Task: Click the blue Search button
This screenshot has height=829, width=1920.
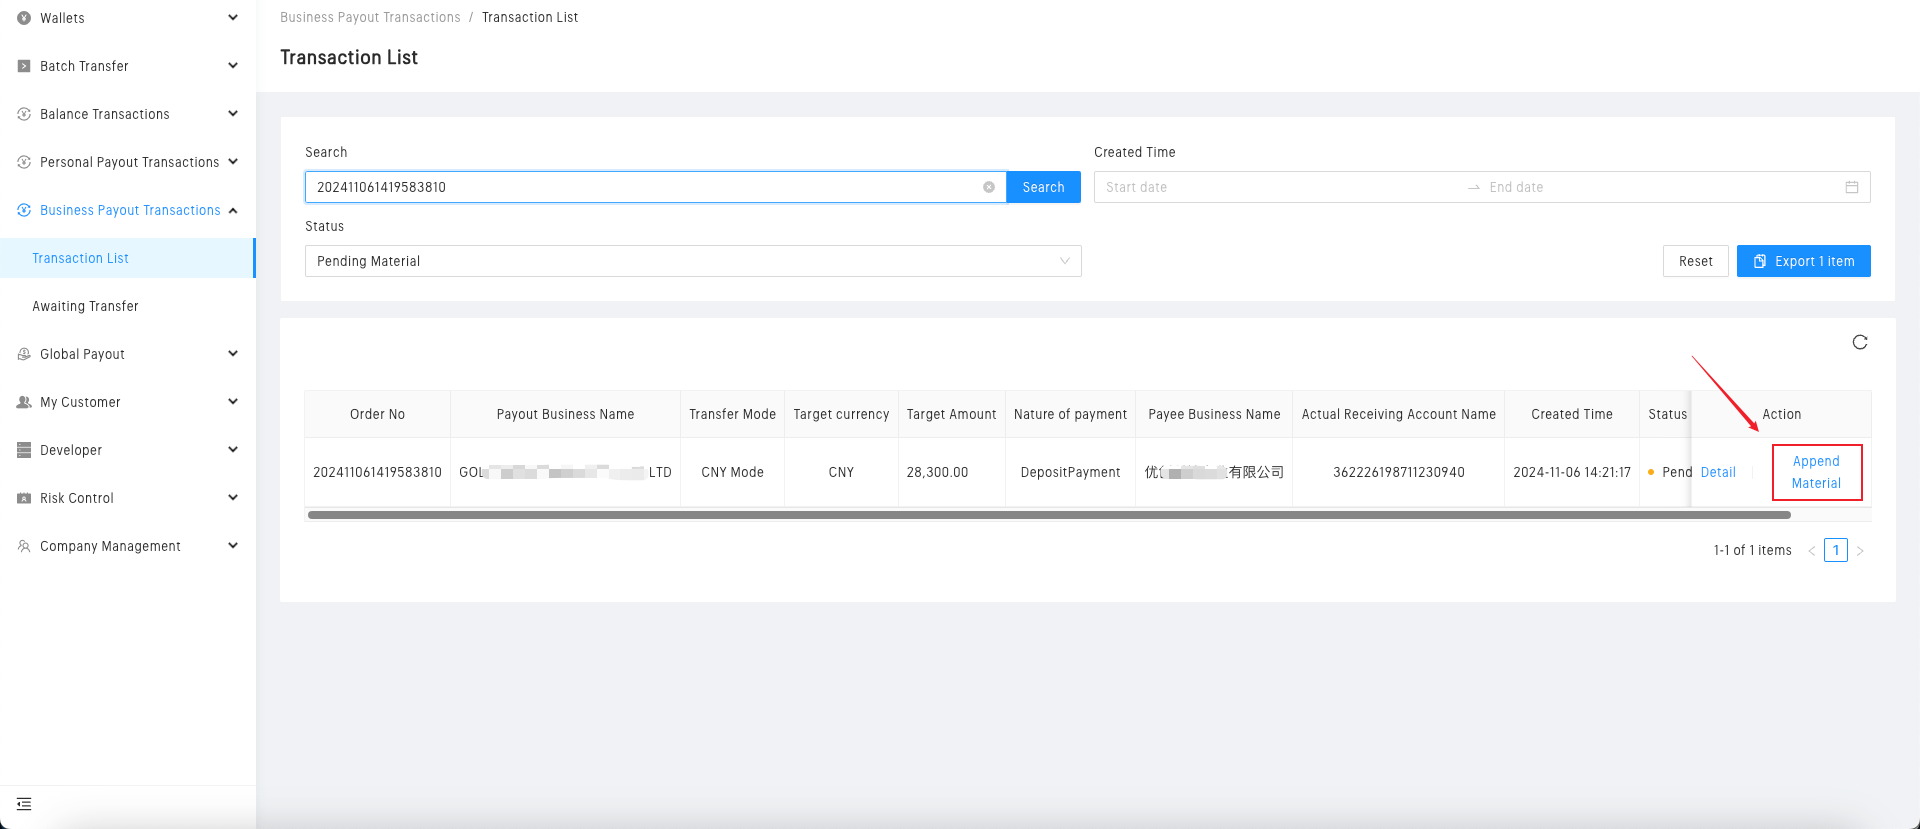Action: [1043, 187]
